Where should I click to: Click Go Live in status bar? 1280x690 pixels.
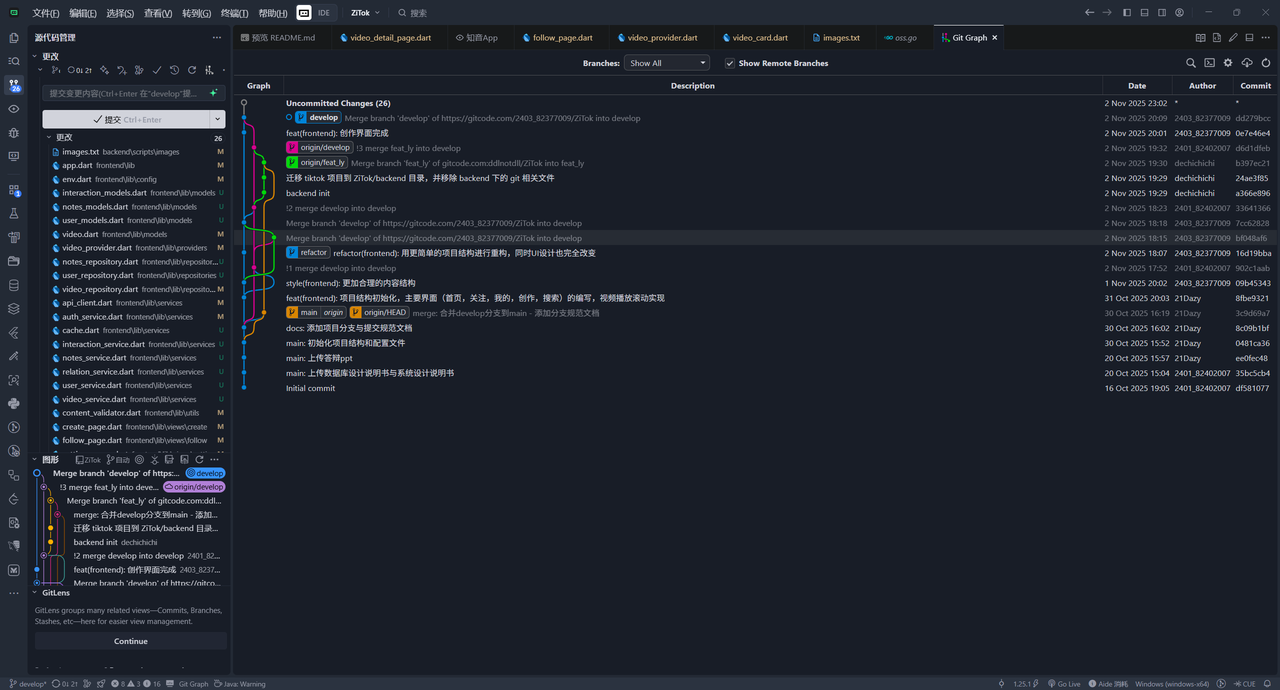1063,684
